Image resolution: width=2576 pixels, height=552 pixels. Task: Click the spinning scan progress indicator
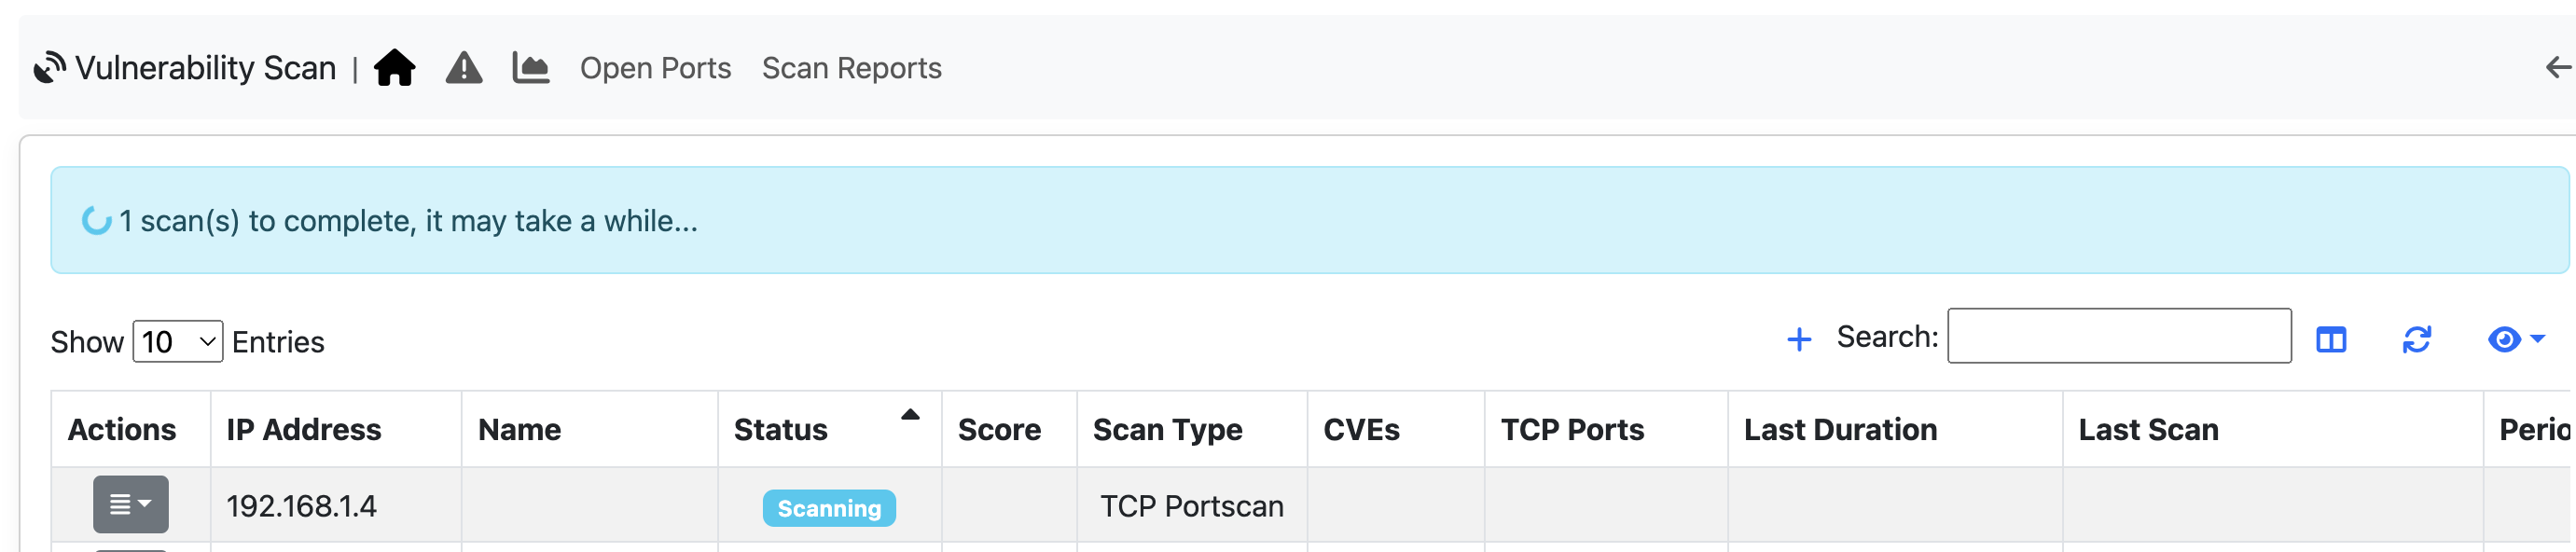(96, 219)
